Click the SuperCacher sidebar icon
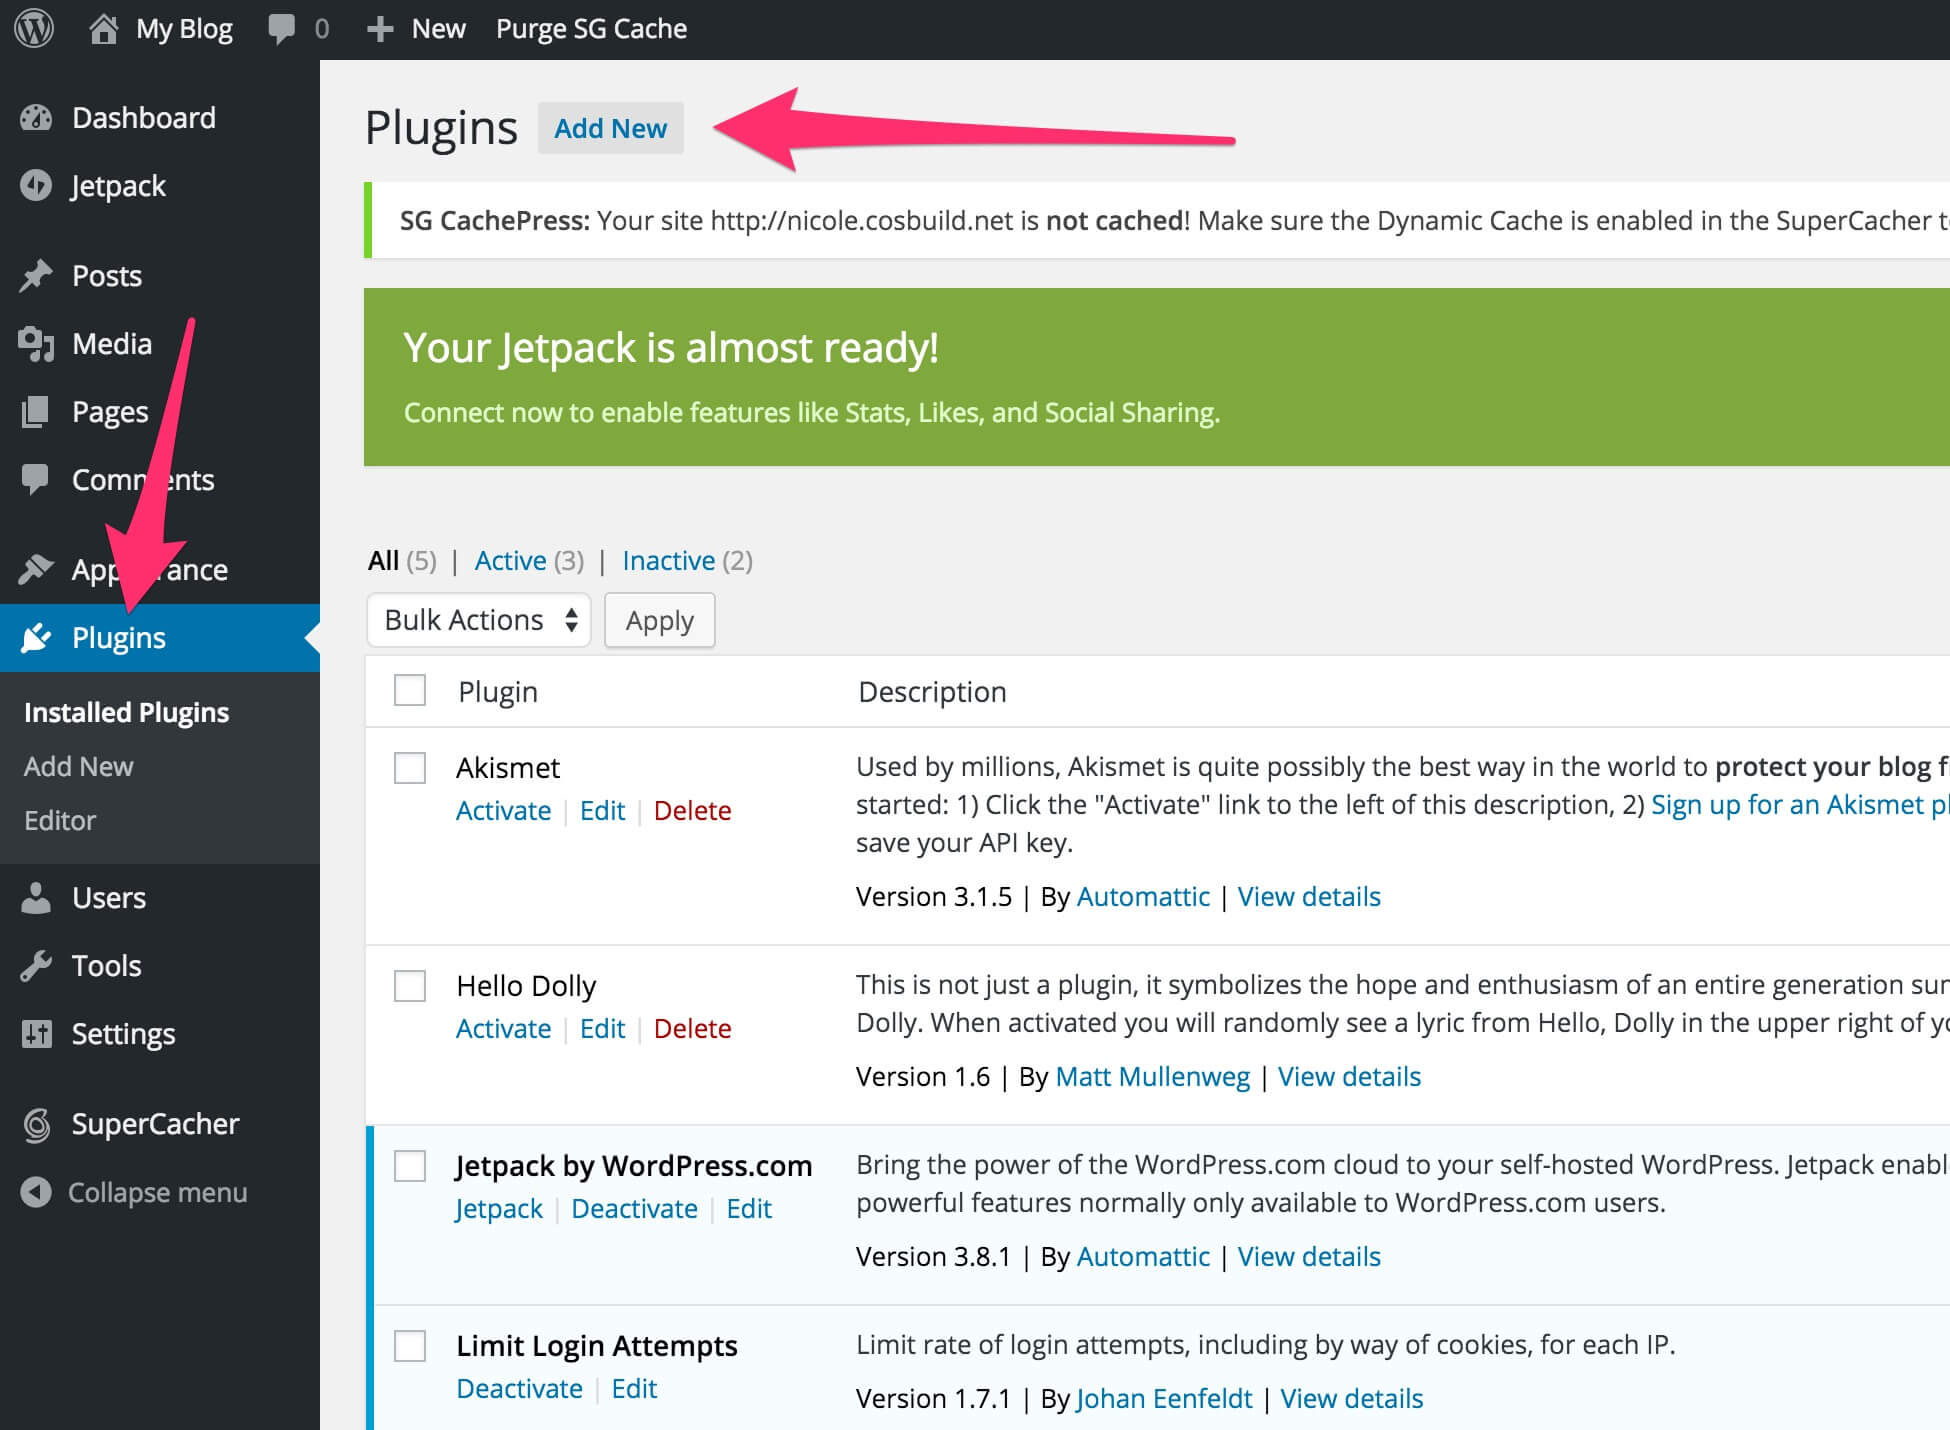Screen dimensions: 1950x1430 [x=36, y=1124]
